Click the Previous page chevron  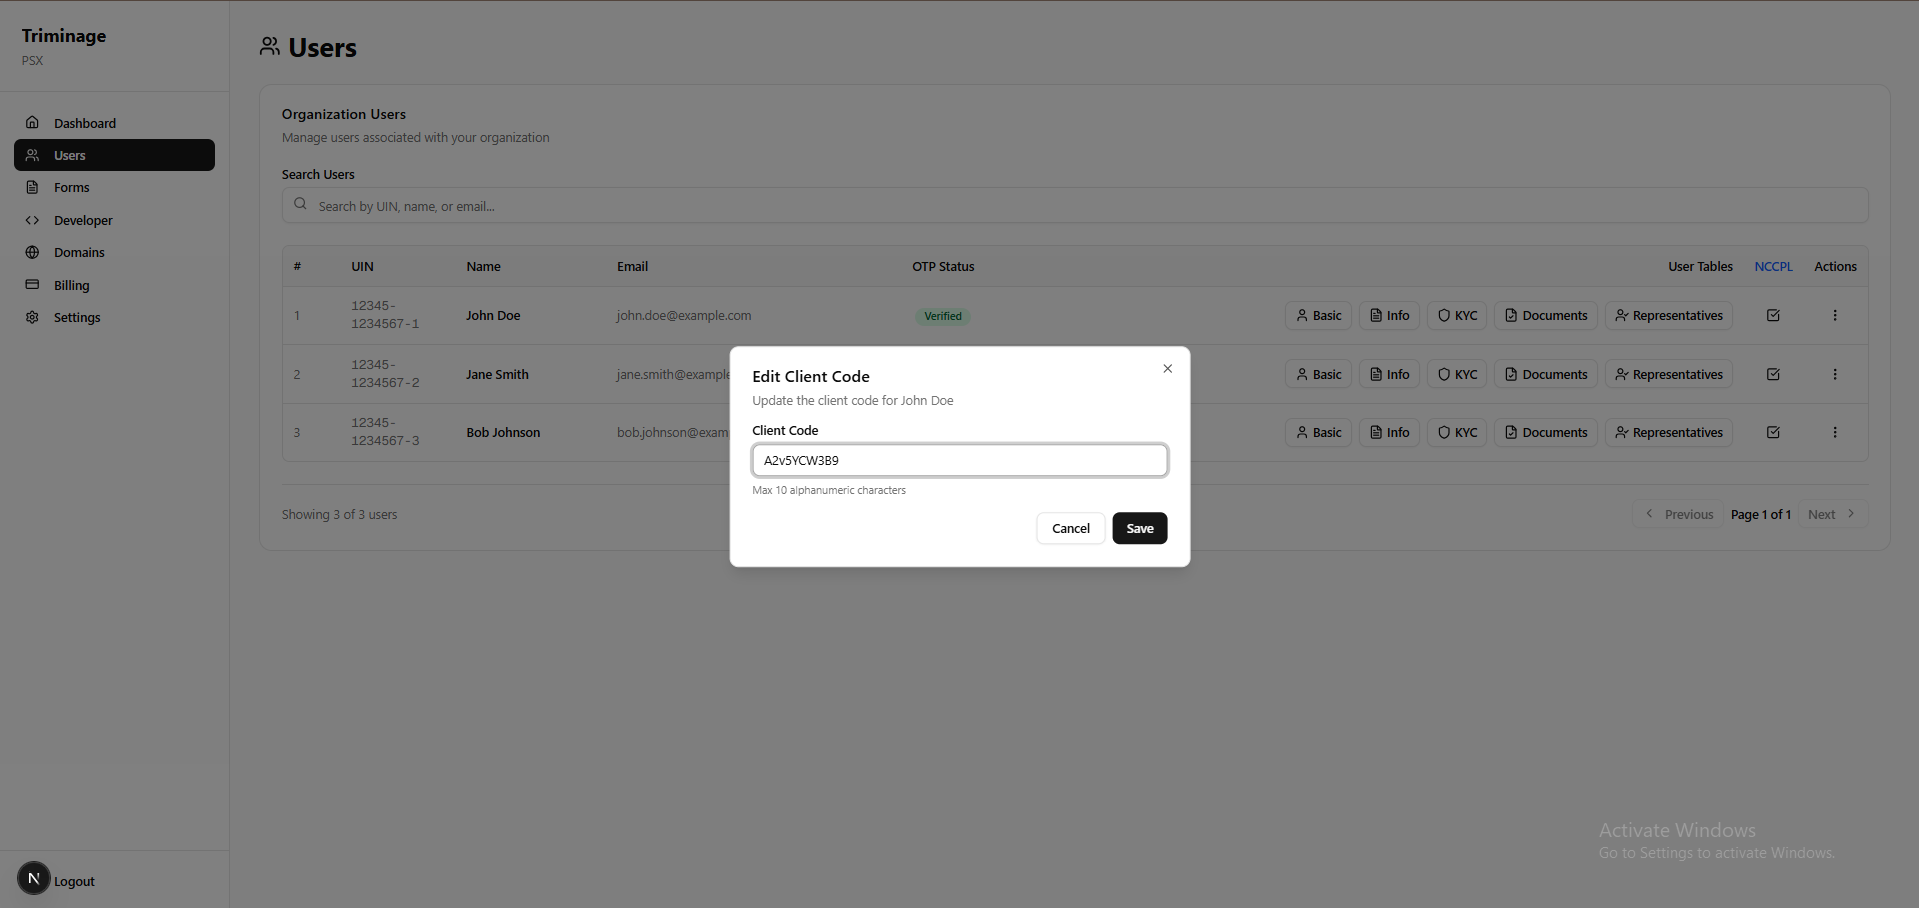1650,514
